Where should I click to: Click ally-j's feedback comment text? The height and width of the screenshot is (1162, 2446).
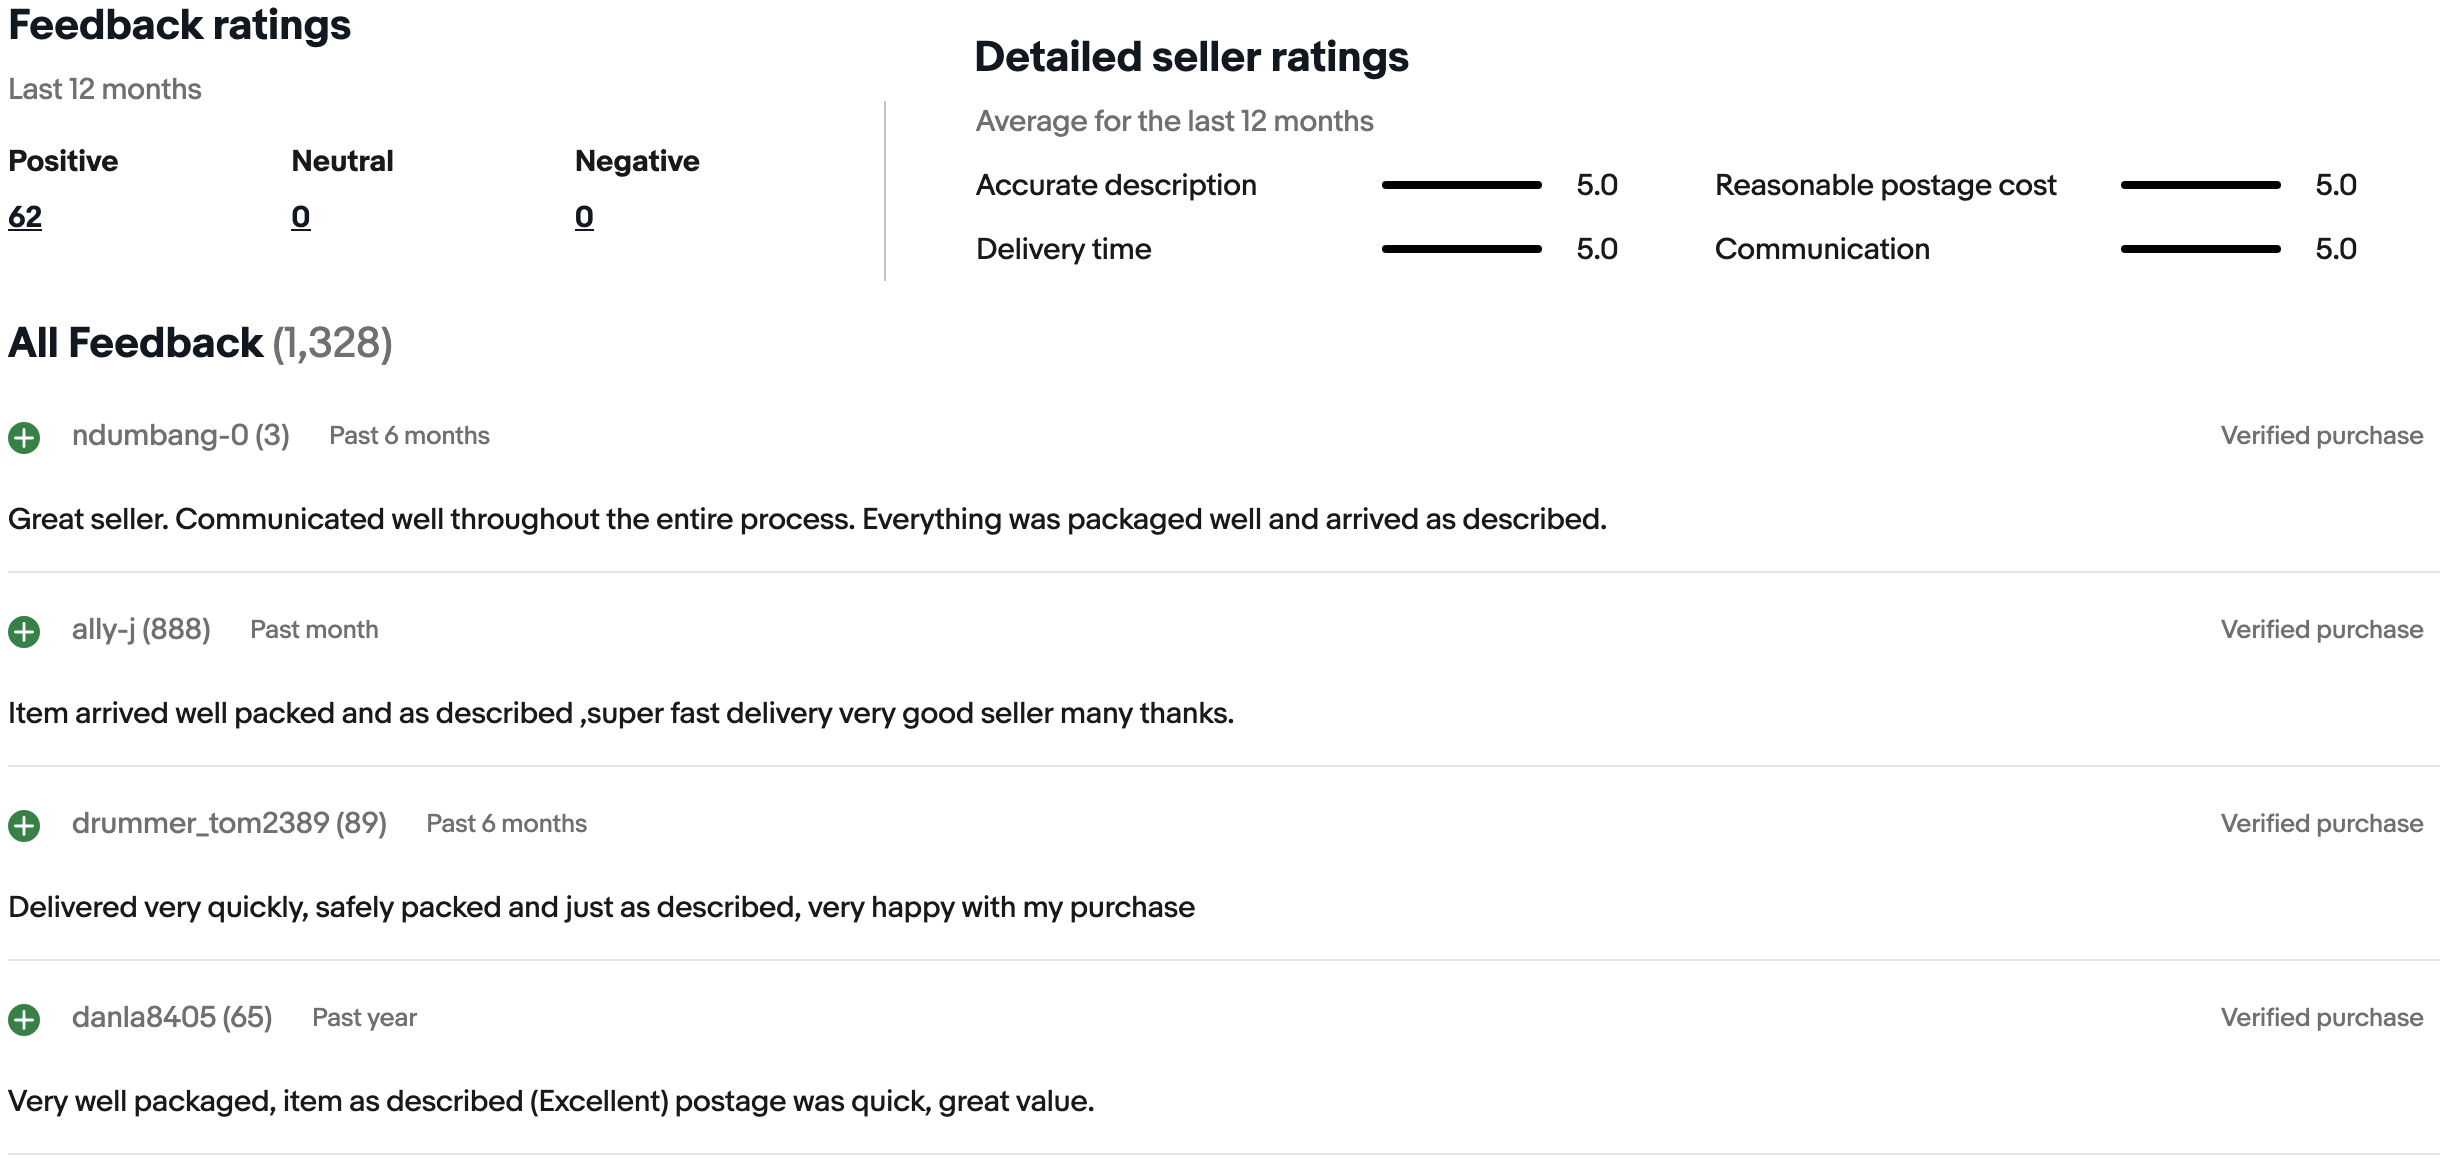pos(621,713)
